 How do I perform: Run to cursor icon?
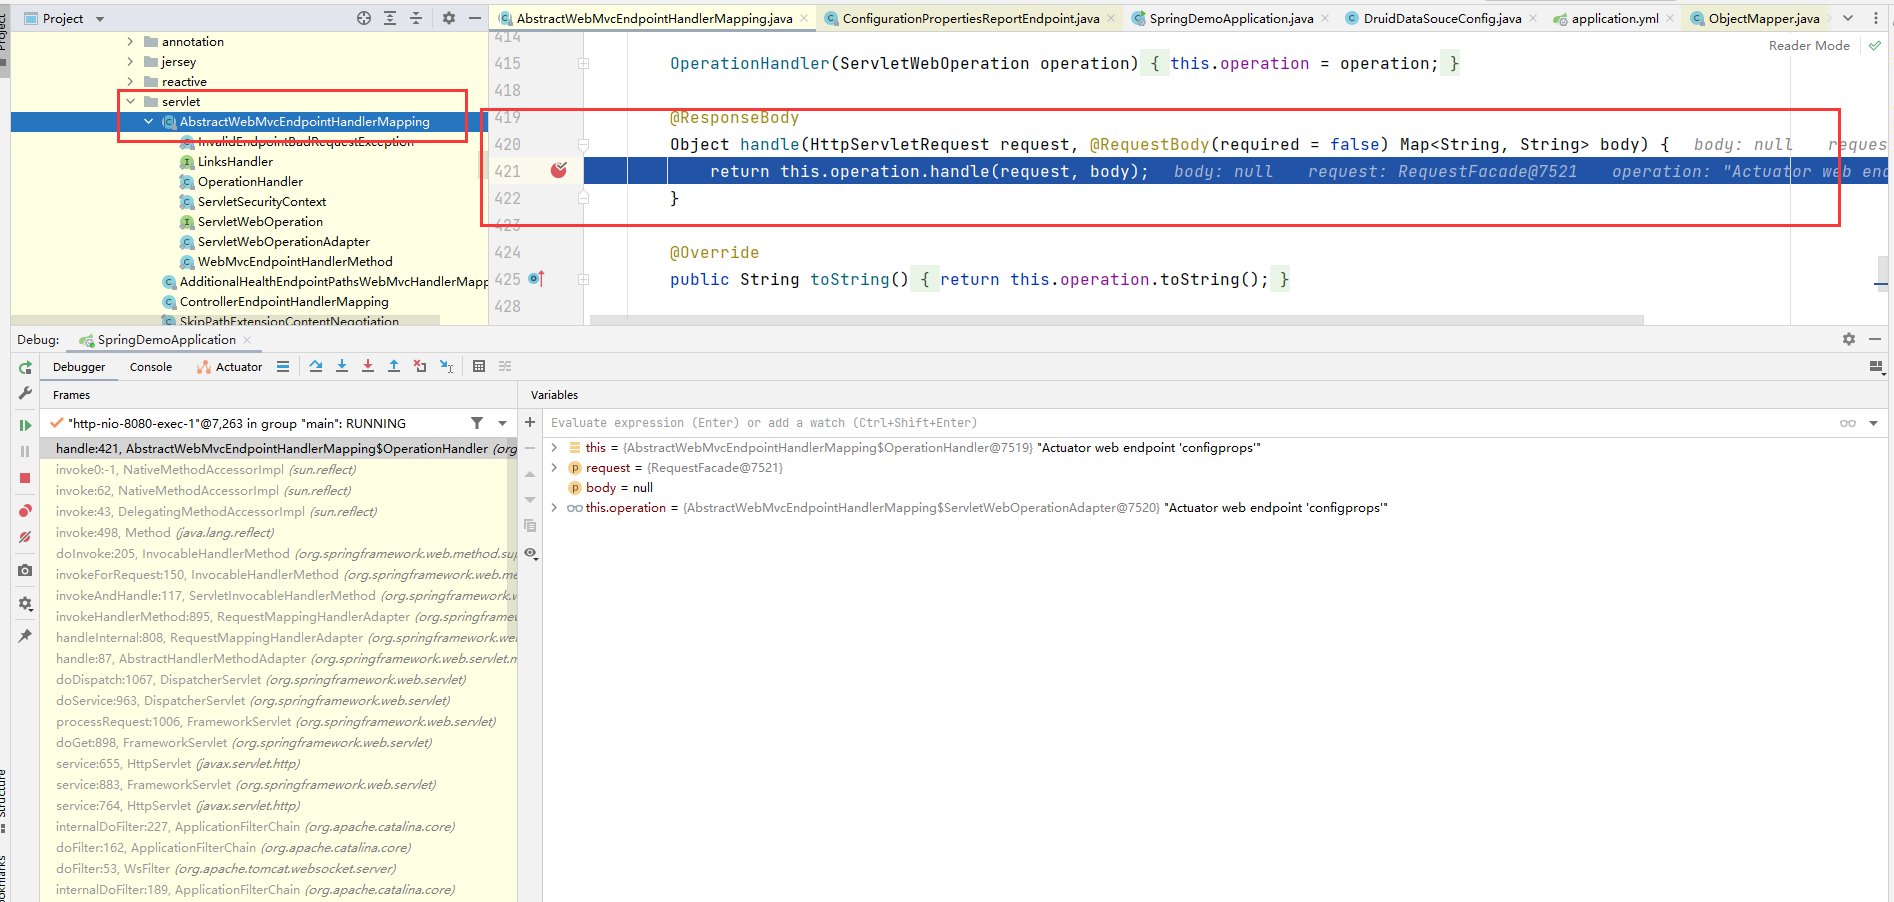[x=446, y=367]
